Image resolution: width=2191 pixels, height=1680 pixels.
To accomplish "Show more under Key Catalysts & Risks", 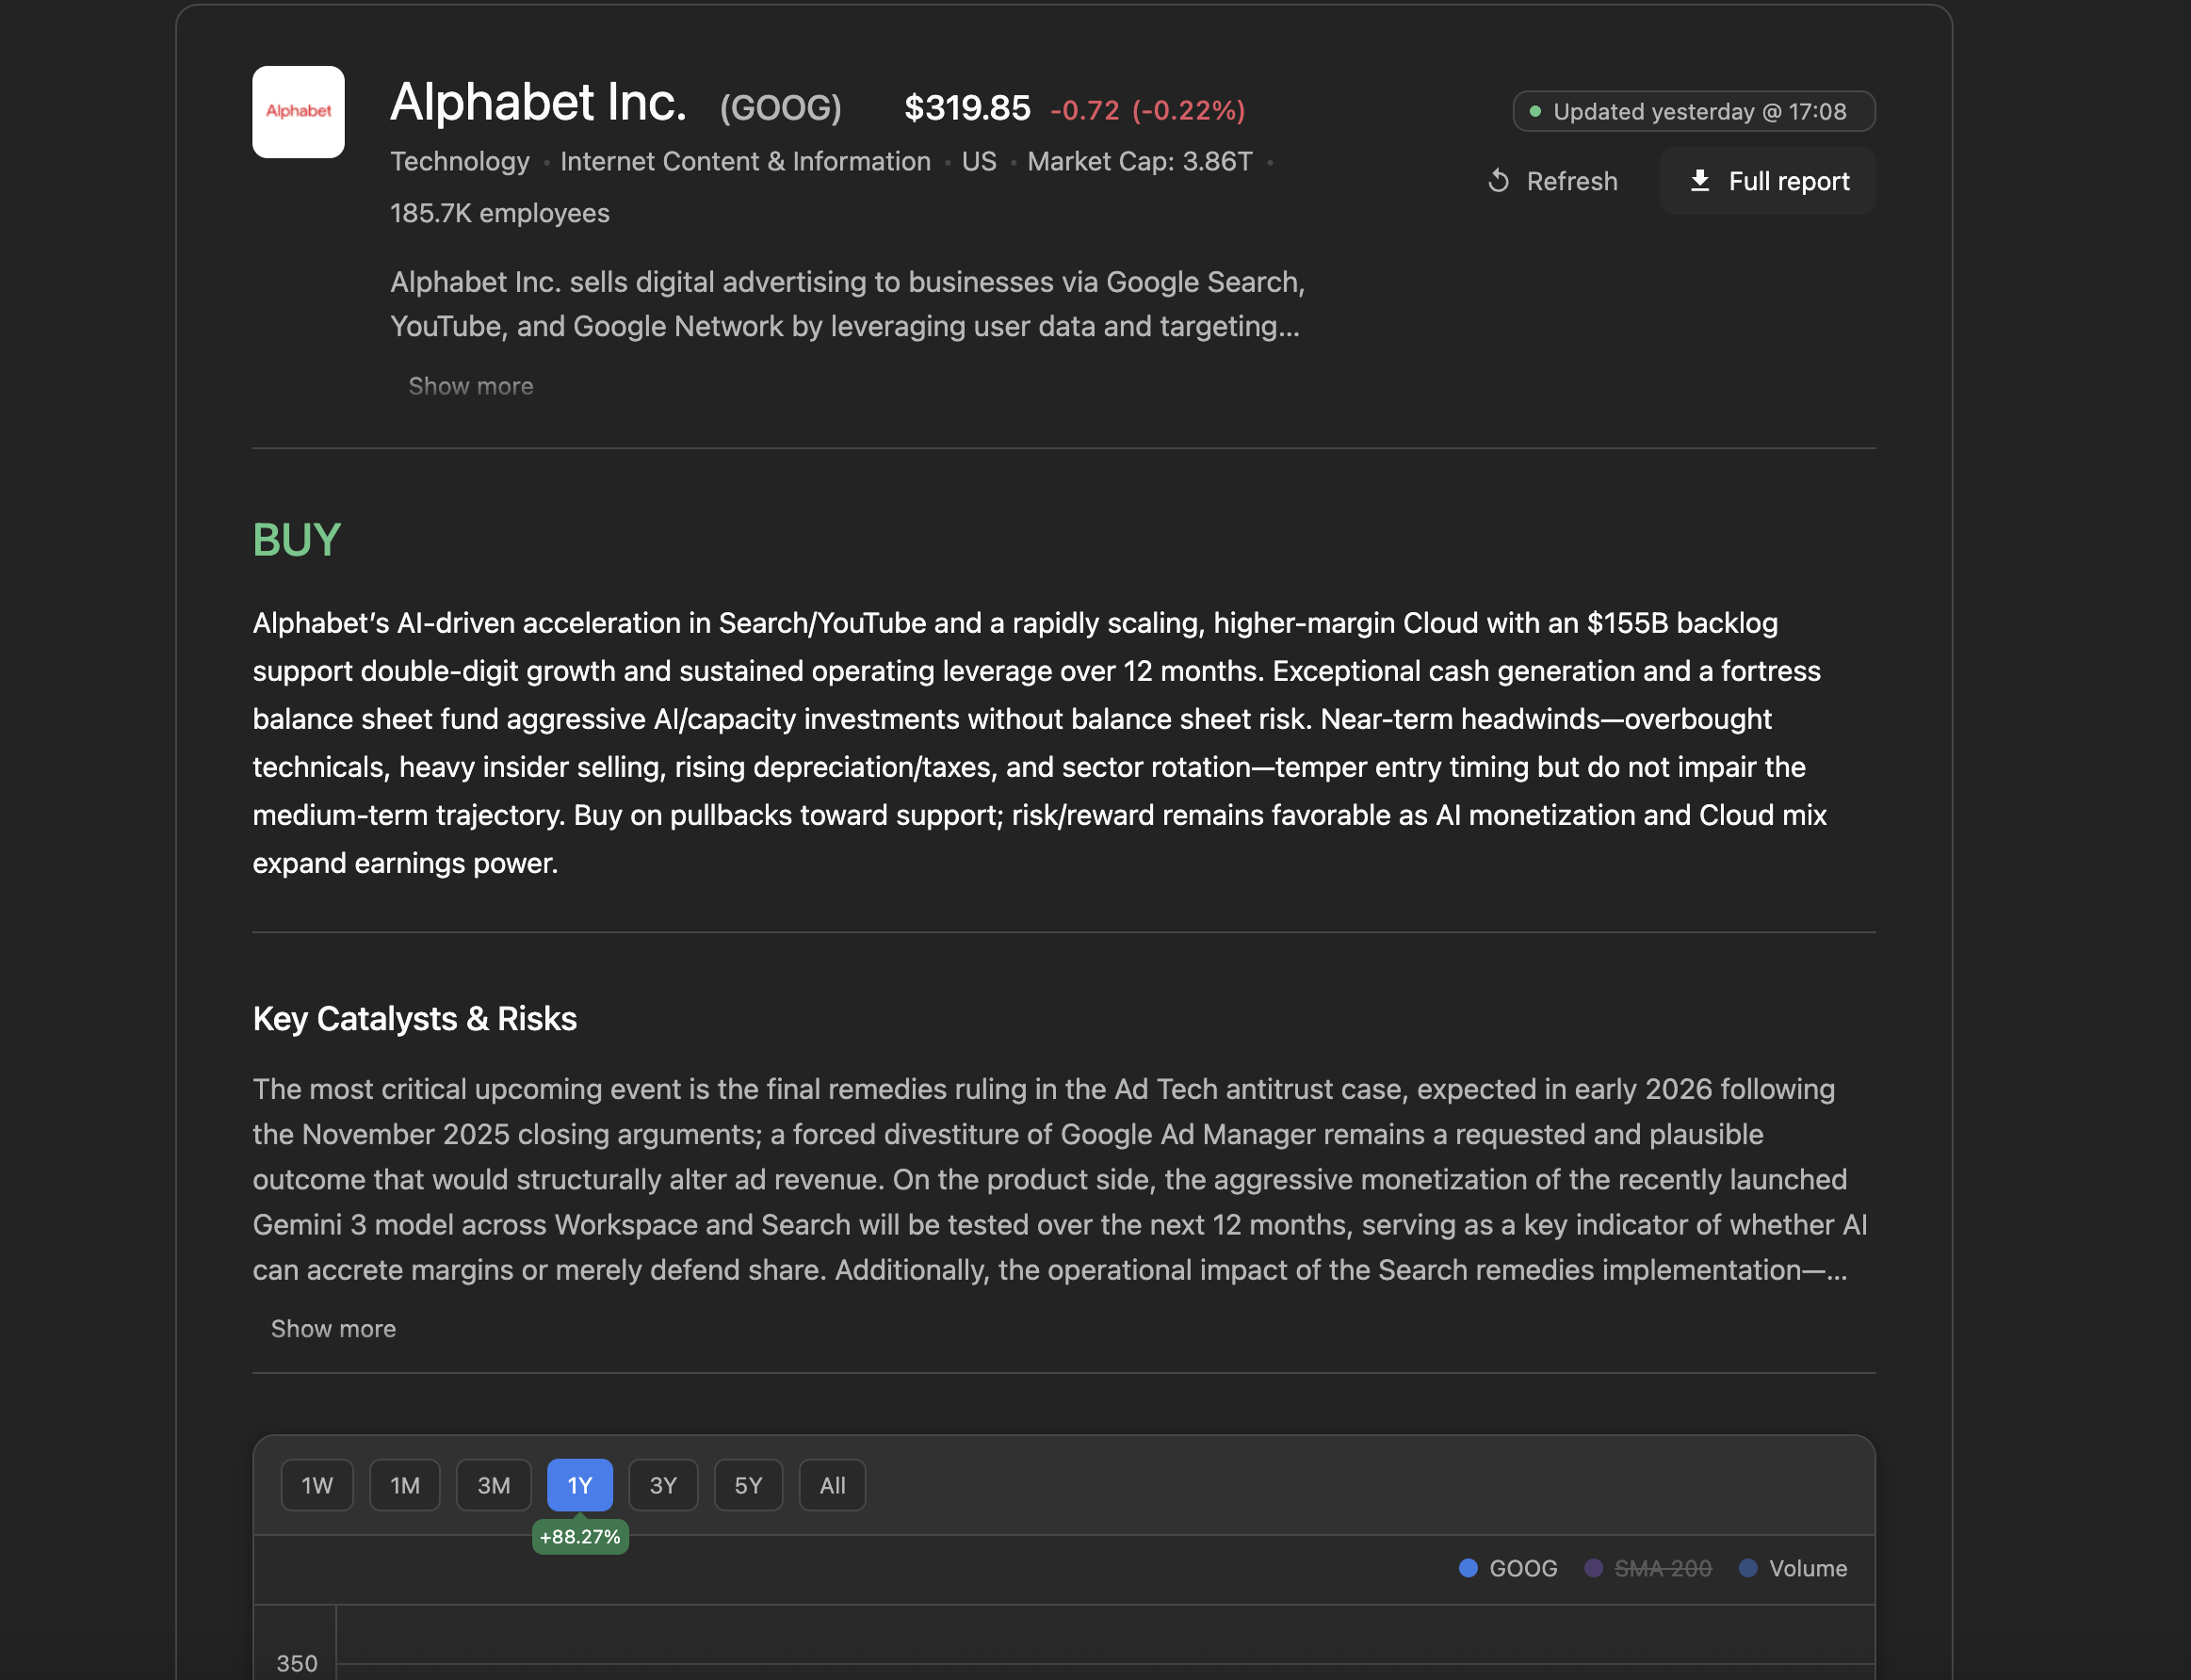I will pyautogui.click(x=334, y=1328).
